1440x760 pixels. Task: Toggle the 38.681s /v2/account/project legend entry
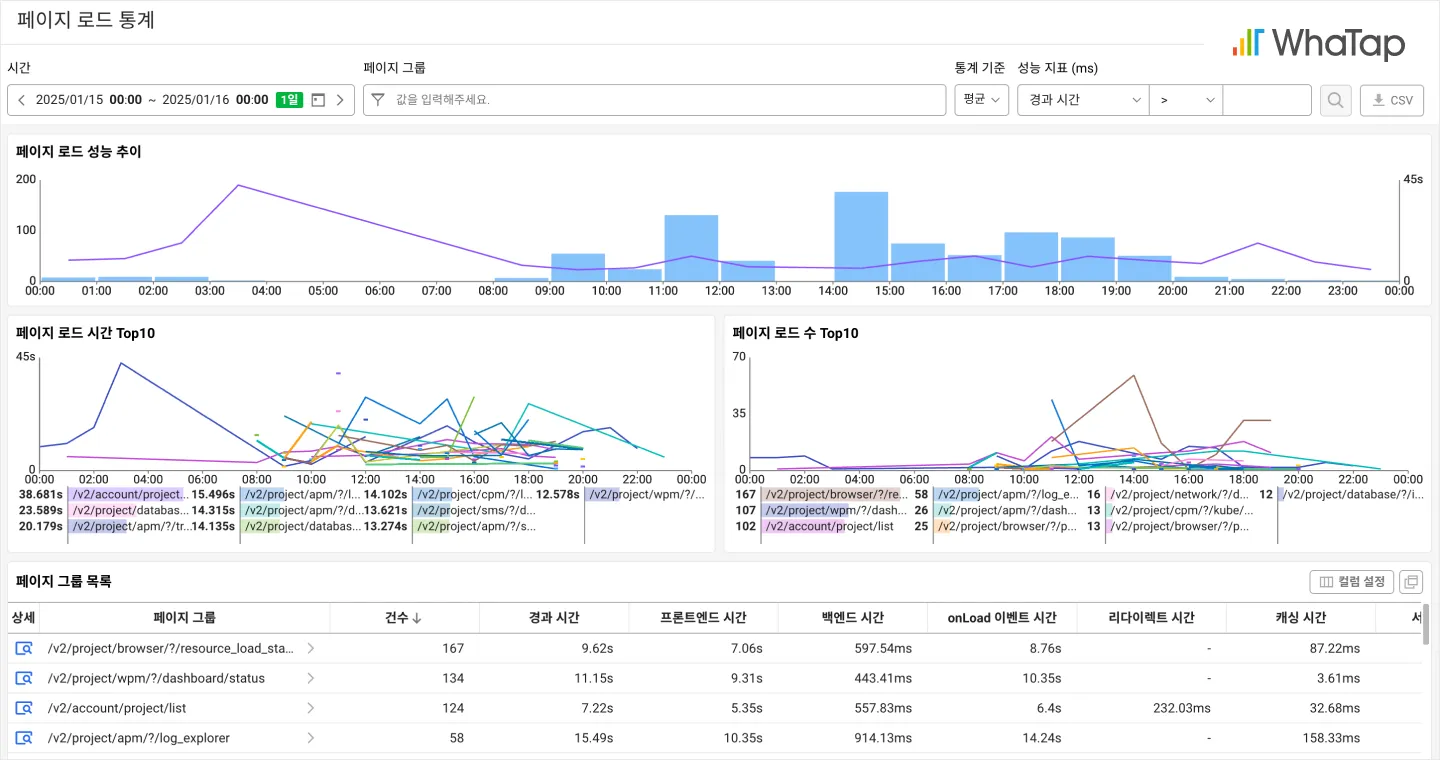click(x=104, y=494)
